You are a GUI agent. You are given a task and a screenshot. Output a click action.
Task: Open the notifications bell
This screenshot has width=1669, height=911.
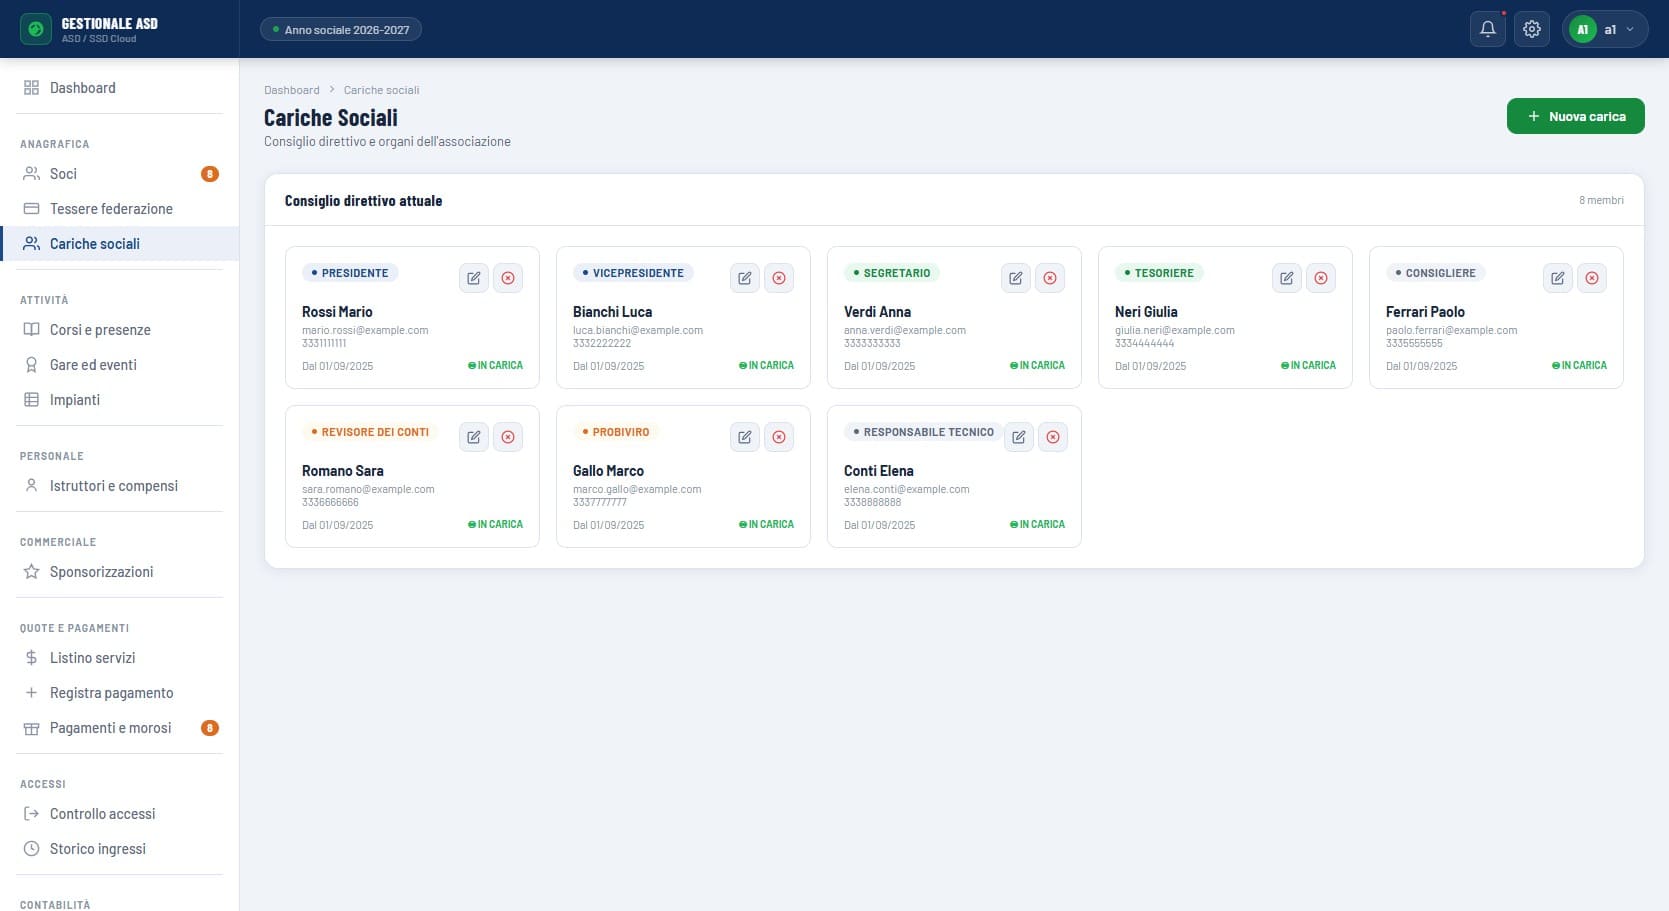1488,29
